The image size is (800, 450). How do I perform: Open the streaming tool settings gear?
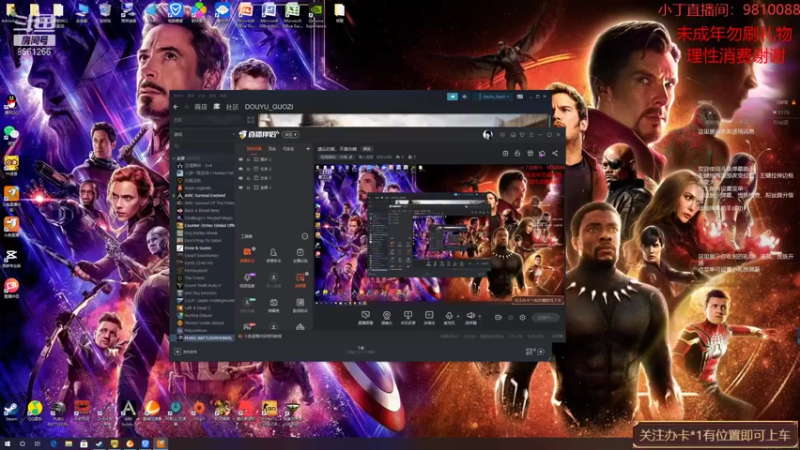(x=522, y=317)
